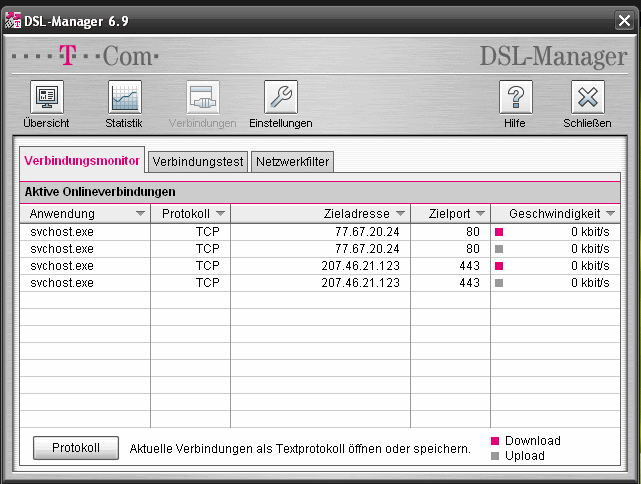641x484 pixels.
Task: Click the Aktive Onlineverbindungen heading
Action: (100, 192)
